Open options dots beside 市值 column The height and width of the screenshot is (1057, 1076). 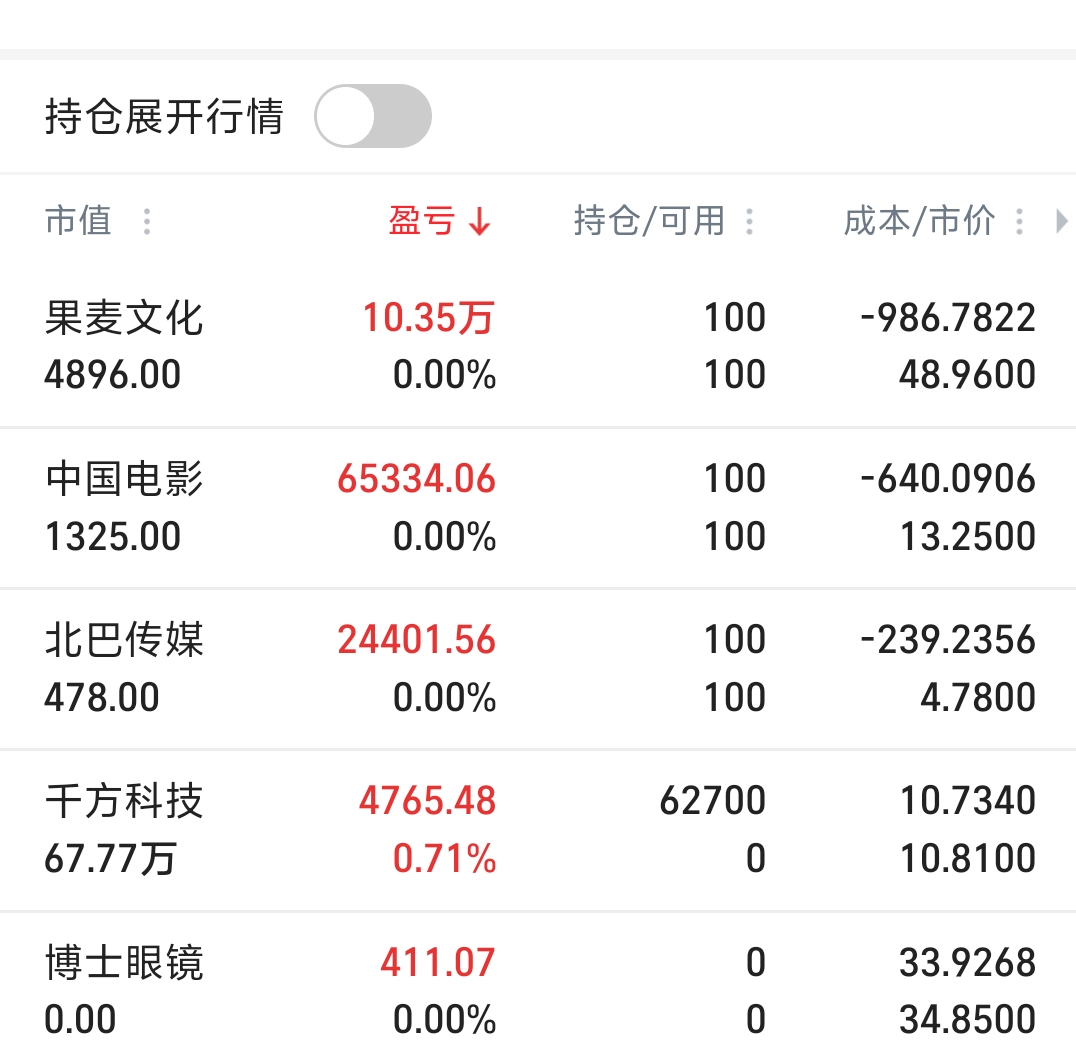146,221
